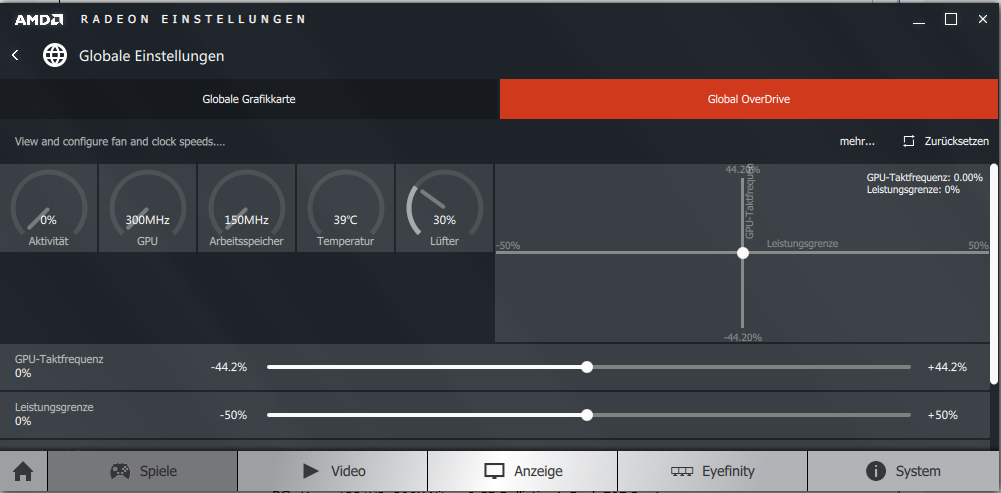Click the Temperatur 39°C gauge
The image size is (1001, 493).
(x=345, y=208)
